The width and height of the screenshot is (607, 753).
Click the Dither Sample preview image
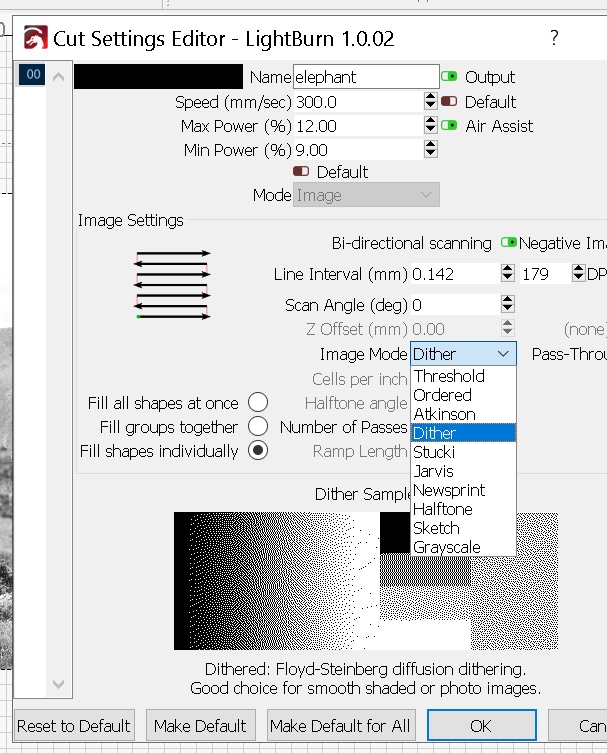(x=366, y=581)
